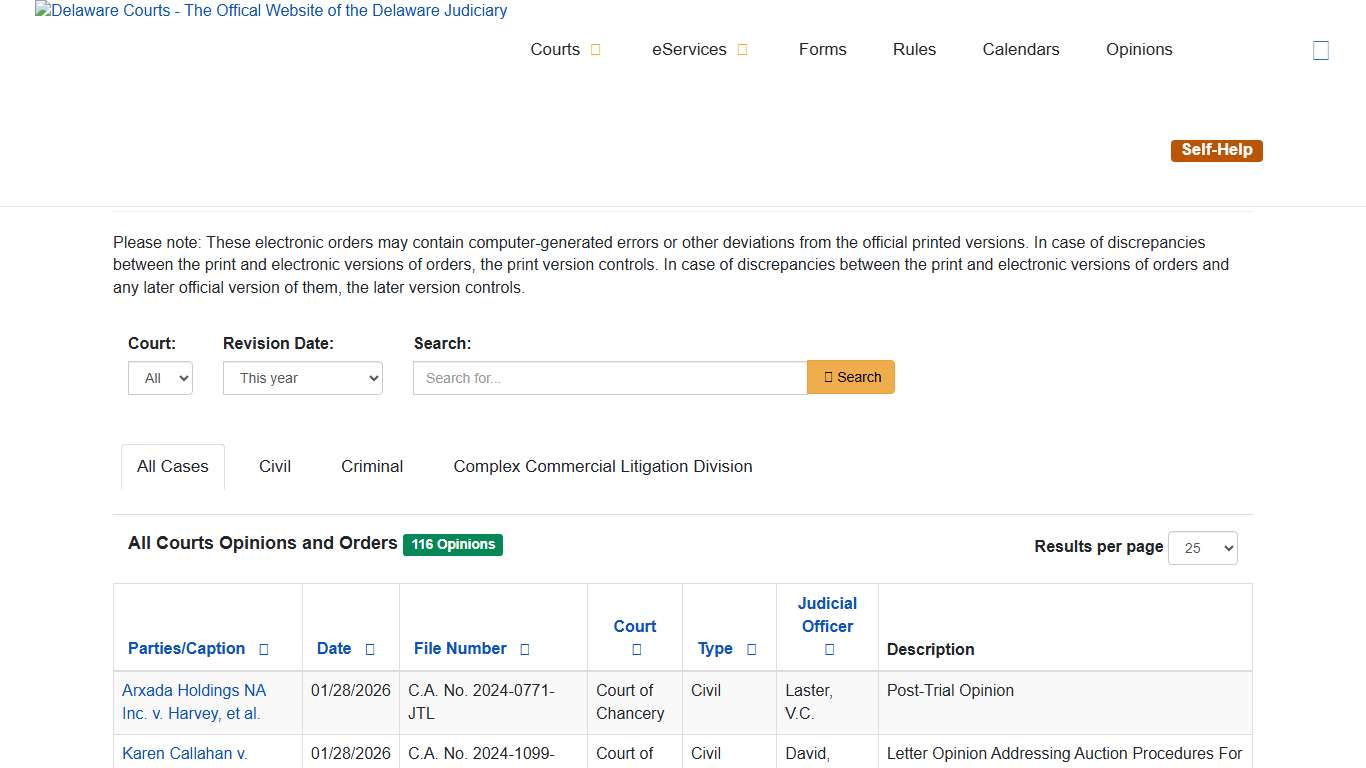Screen dimensions: 1366x768
Task: Click the sort icon beside File Number
Action: (x=525, y=649)
